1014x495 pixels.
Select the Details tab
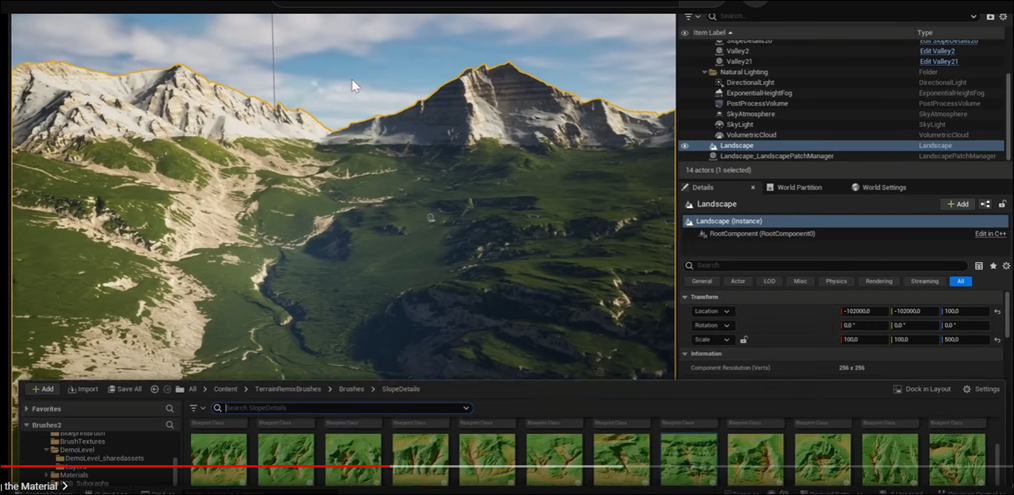click(703, 188)
